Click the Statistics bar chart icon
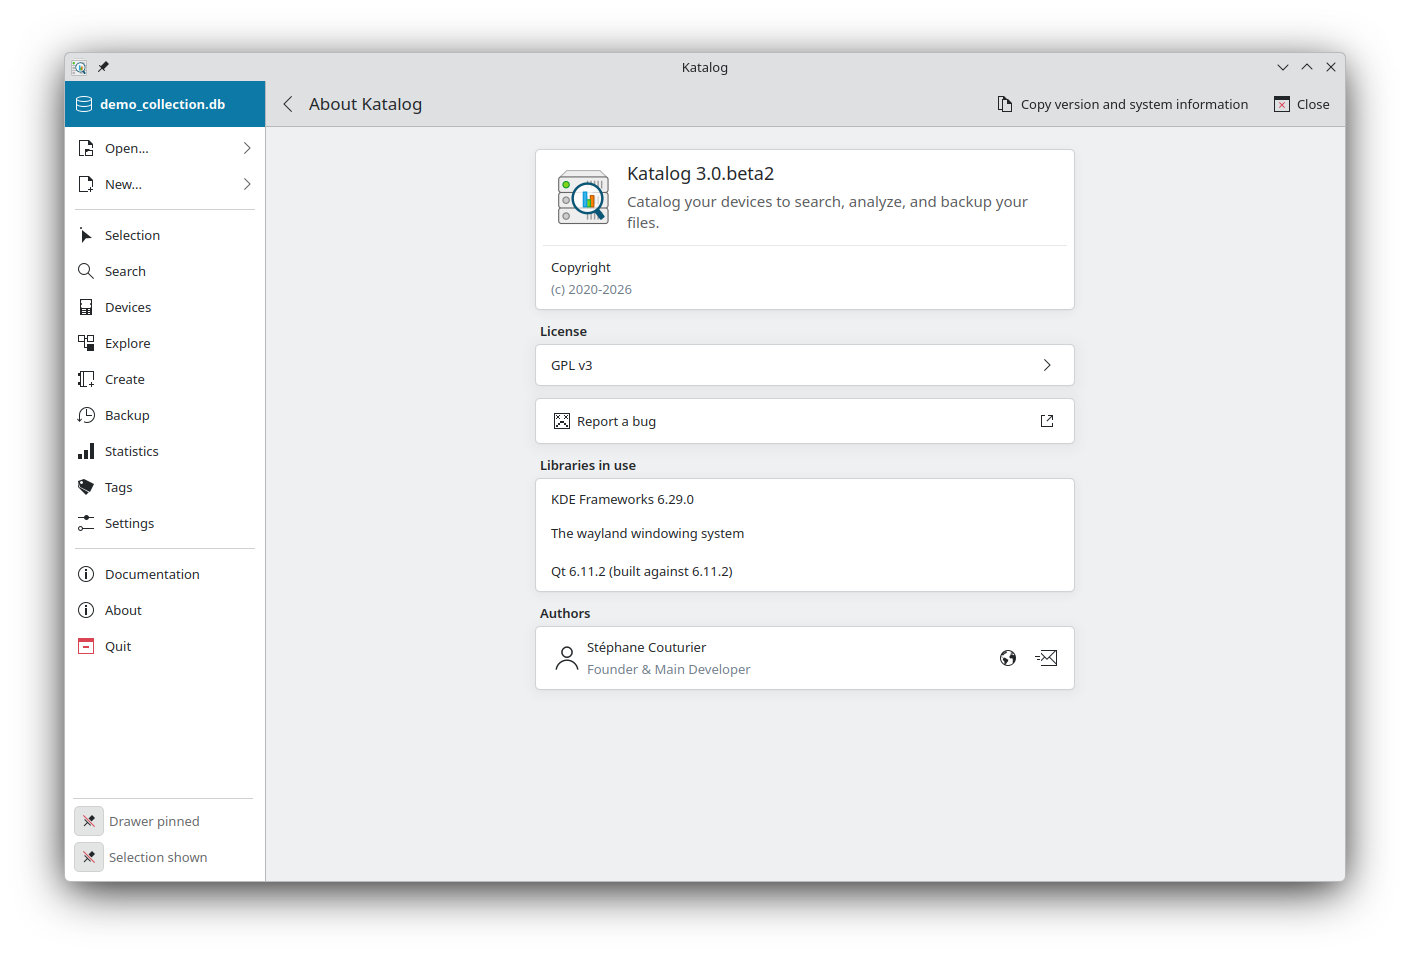Viewport: 1410px width, 958px height. pos(86,451)
